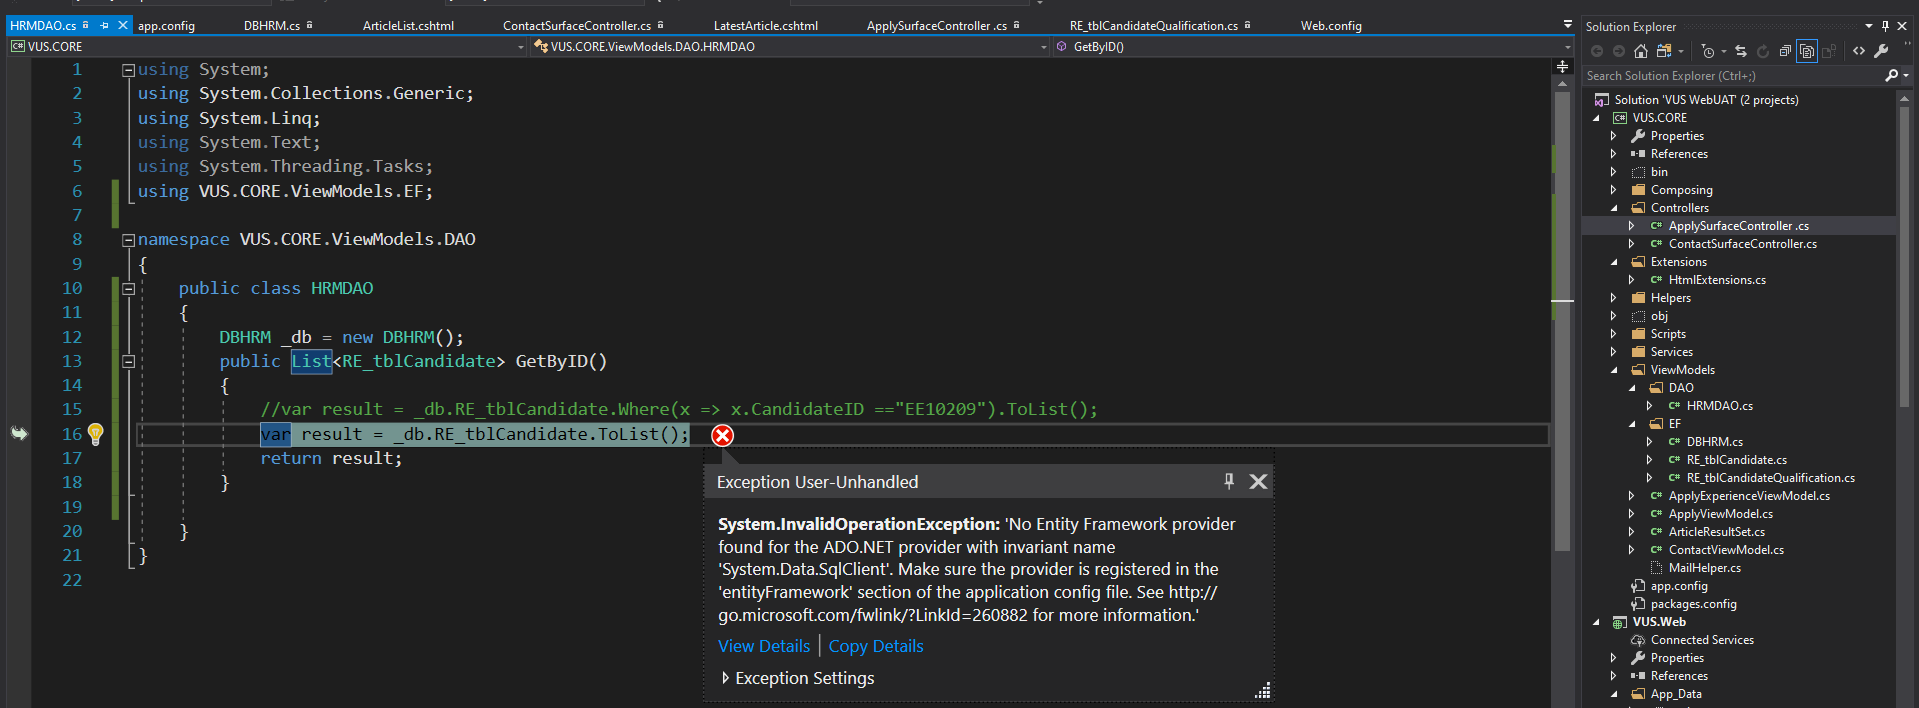Collapse the Controllers folder in the tree
The width and height of the screenshot is (1919, 708).
point(1614,208)
